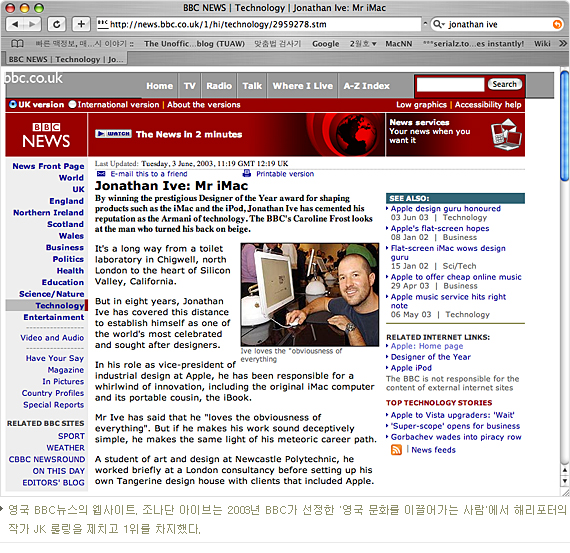This screenshot has height=553, width=570.
Task: Open the bbc.co.uk Home tab
Action: click(x=160, y=86)
